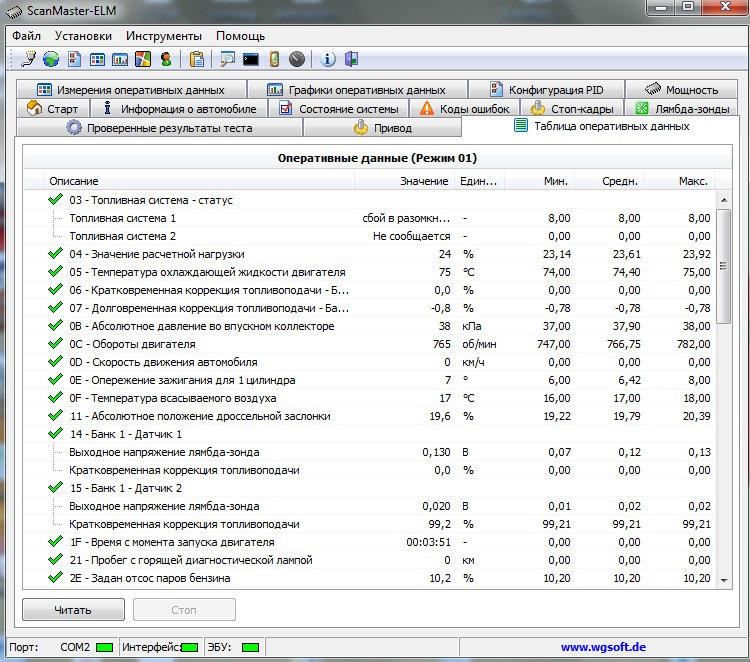Click the green globe toolbar icon
This screenshot has height=662, width=750.
coord(51,59)
